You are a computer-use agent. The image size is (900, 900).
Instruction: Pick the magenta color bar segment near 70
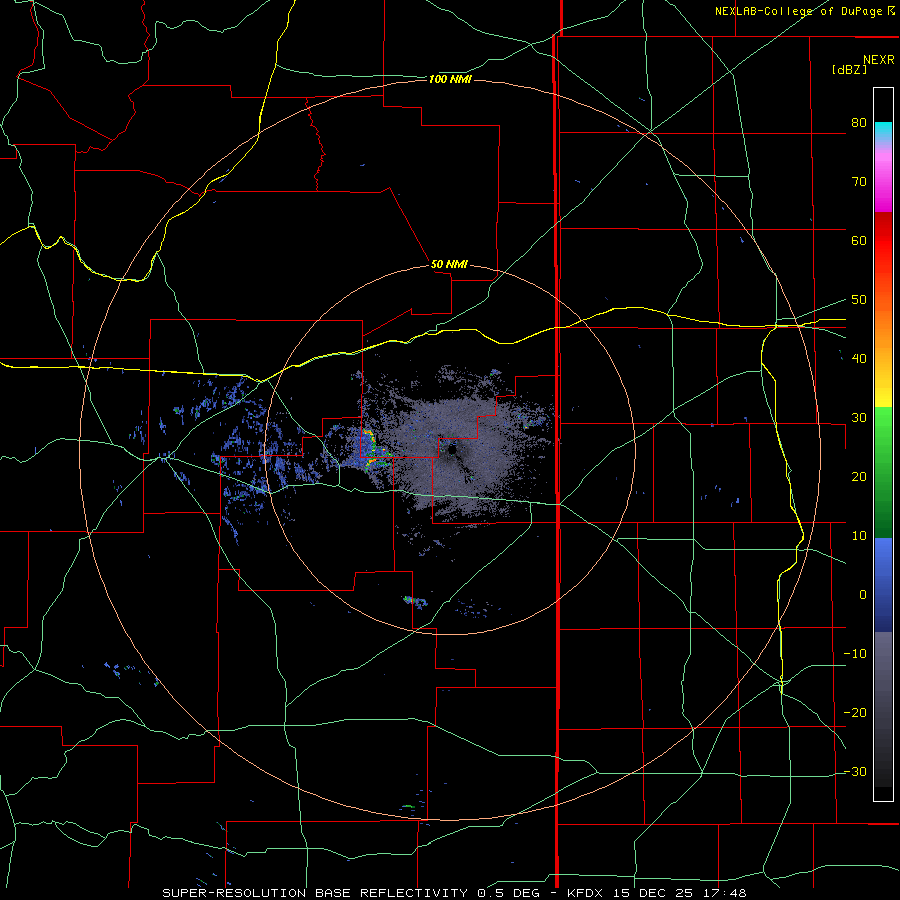883,189
